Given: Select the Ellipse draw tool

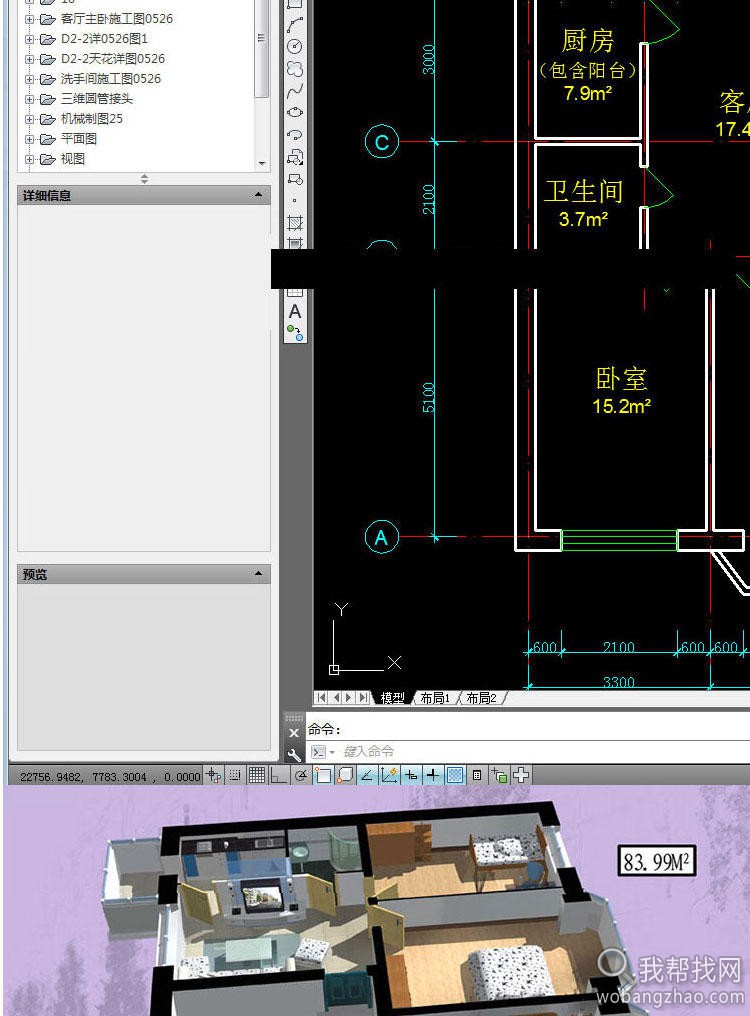Looking at the screenshot, I should pos(295,112).
